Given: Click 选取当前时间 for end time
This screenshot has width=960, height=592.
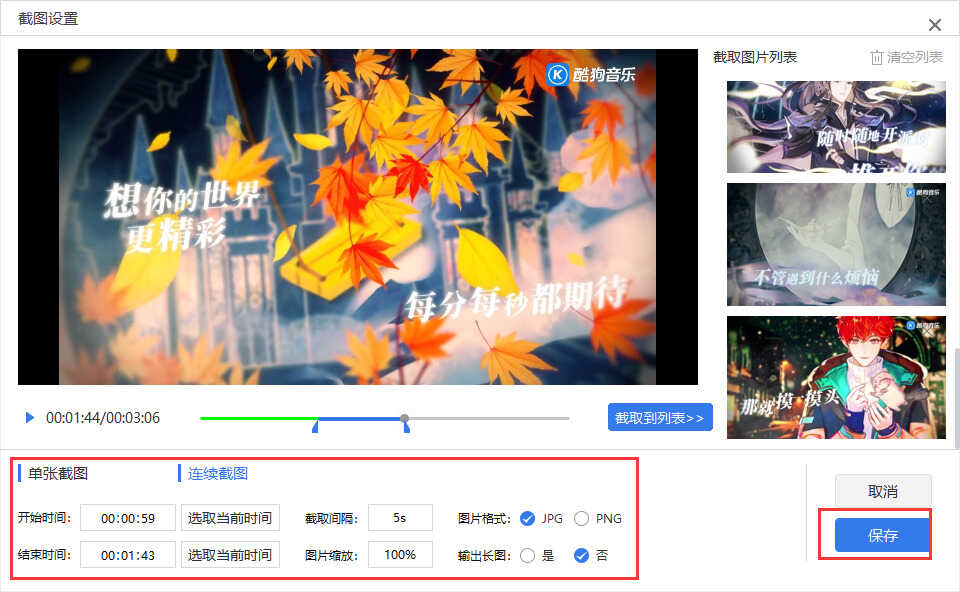Looking at the screenshot, I should coord(230,555).
